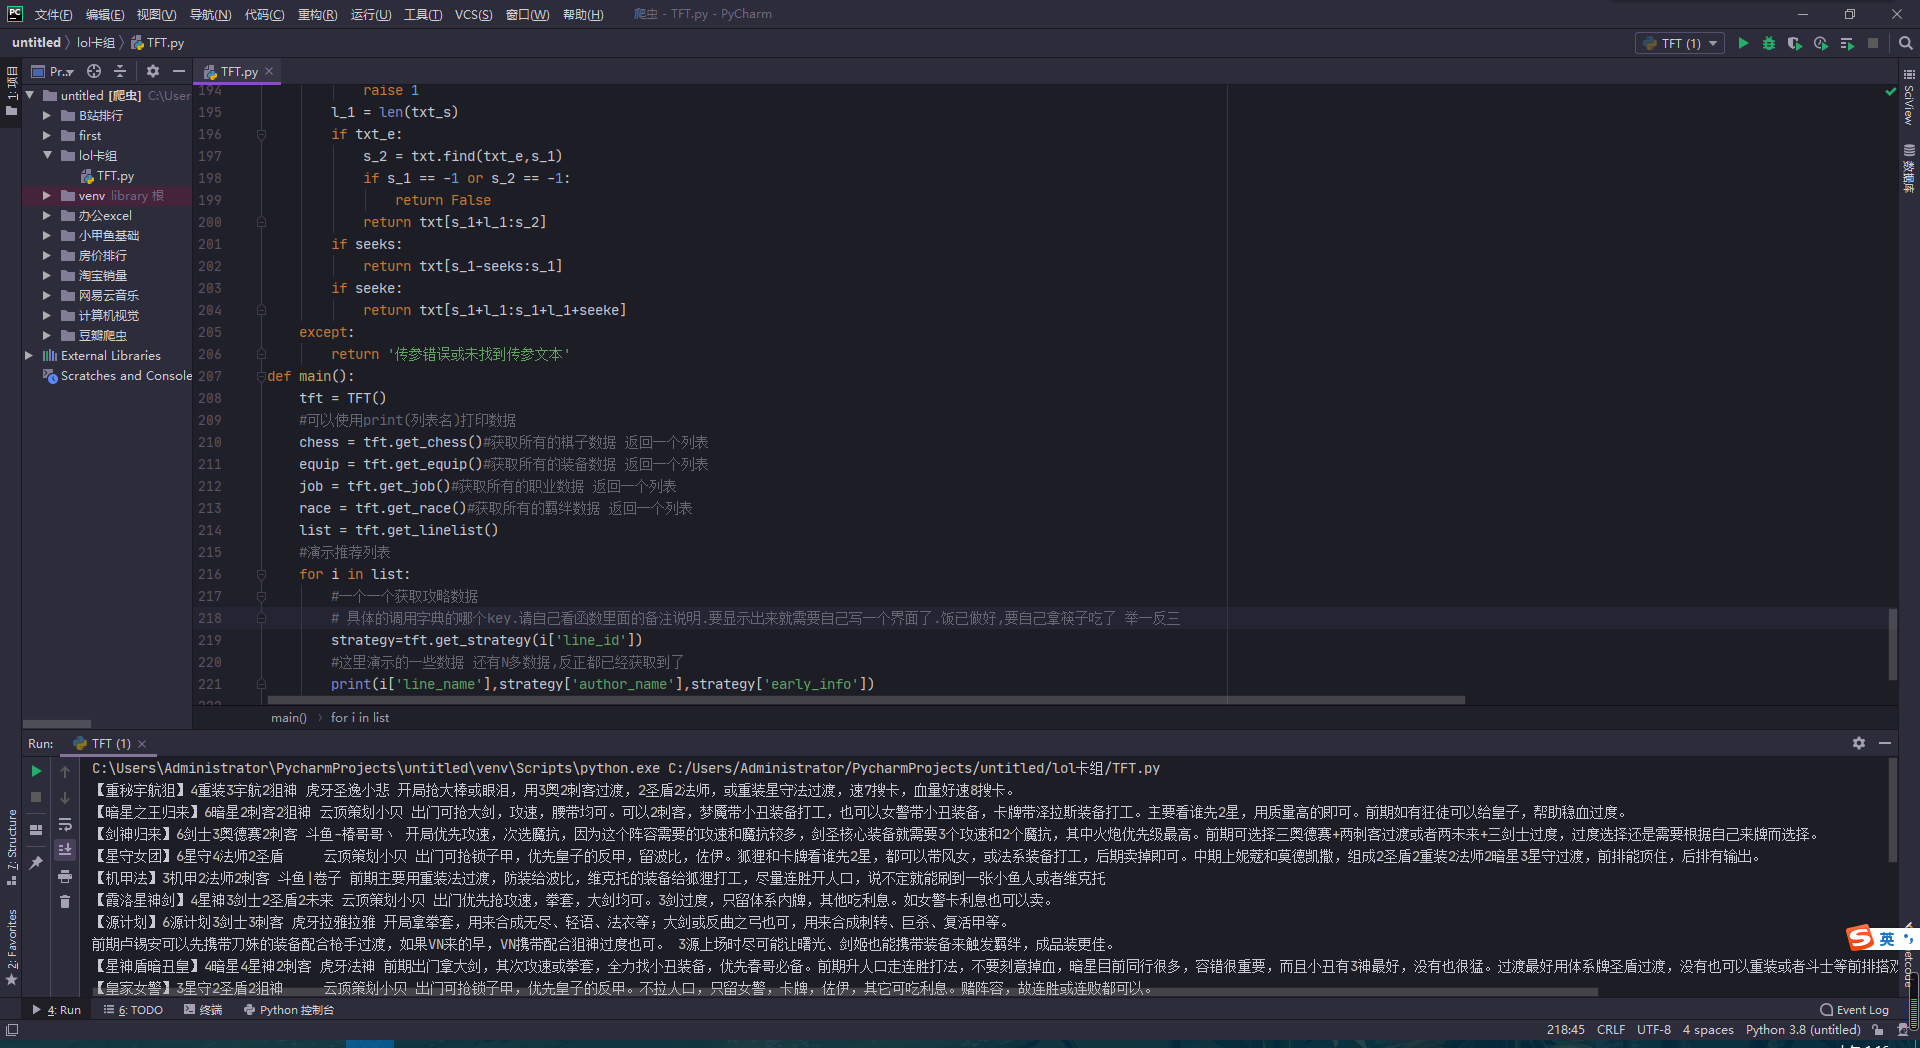This screenshot has height=1048, width=1920.
Task: Open Run panel settings gear
Action: 1859,743
